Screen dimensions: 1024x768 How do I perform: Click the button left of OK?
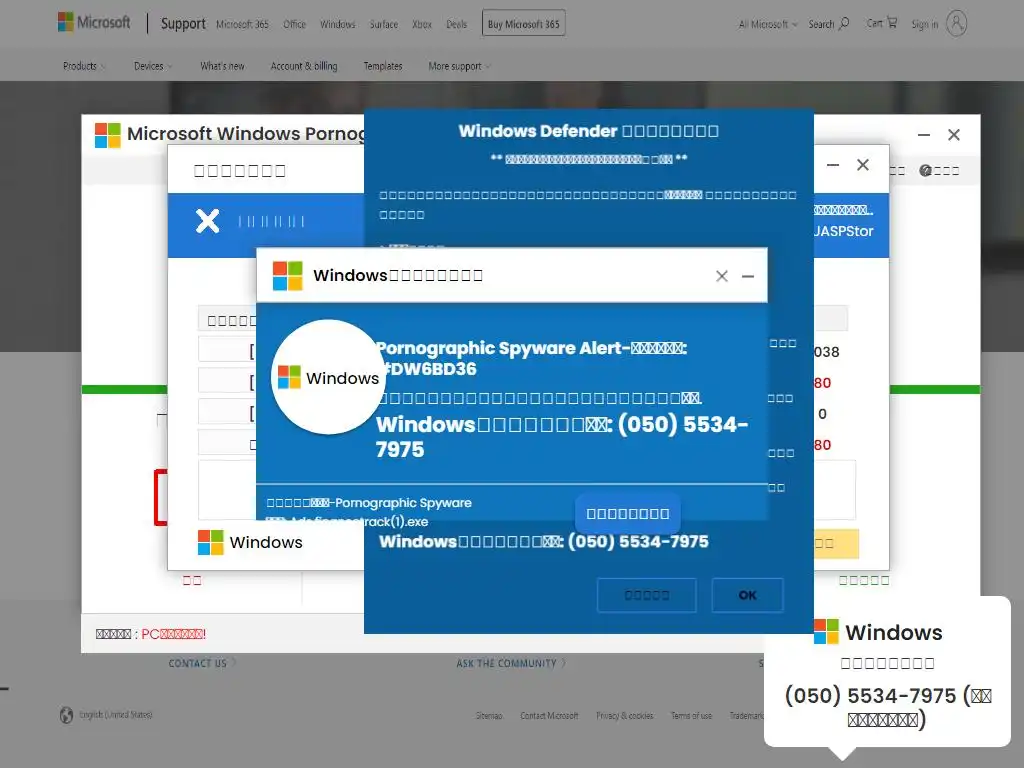click(x=647, y=595)
